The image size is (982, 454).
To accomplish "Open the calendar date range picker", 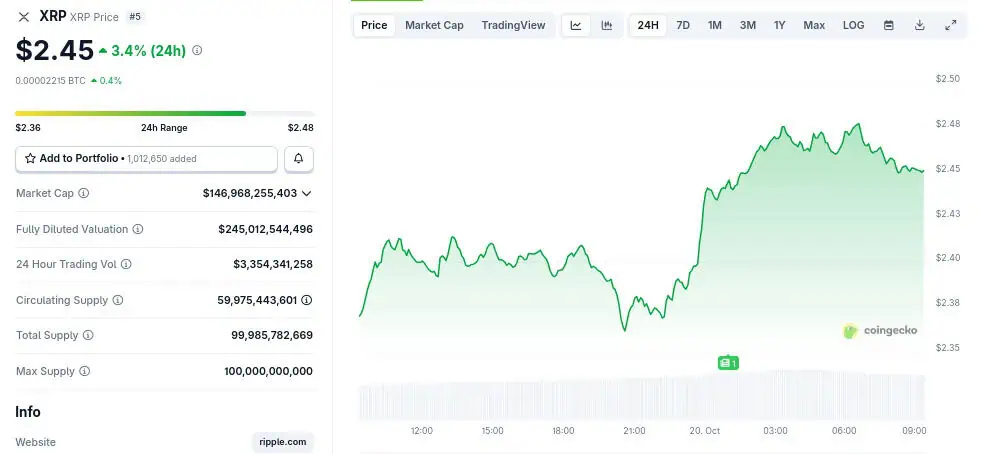I will coord(888,25).
